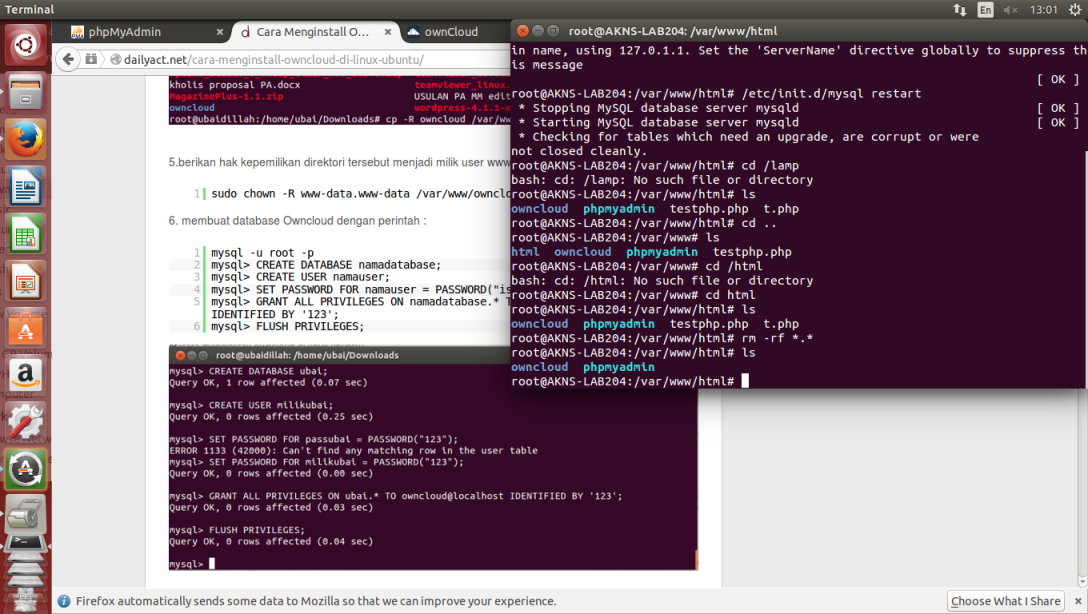Minimize the AKNS-LAB204 terminal window
This screenshot has width=1088, height=614.
click(x=538, y=31)
